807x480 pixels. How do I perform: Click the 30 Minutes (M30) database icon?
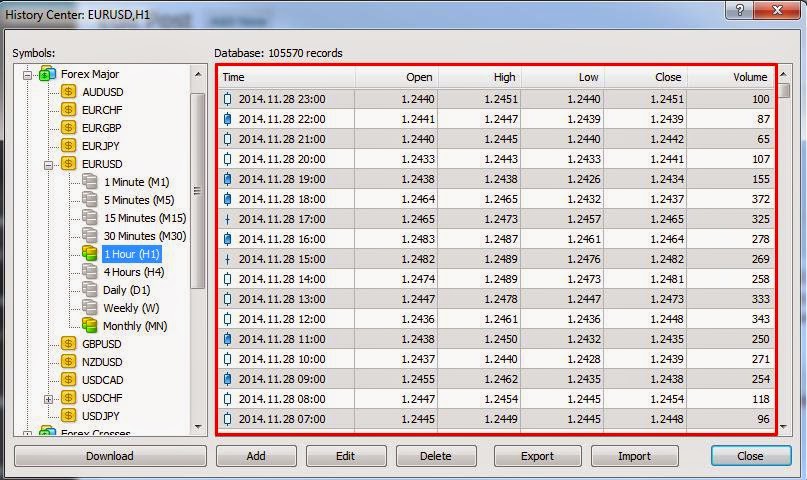click(x=90, y=235)
